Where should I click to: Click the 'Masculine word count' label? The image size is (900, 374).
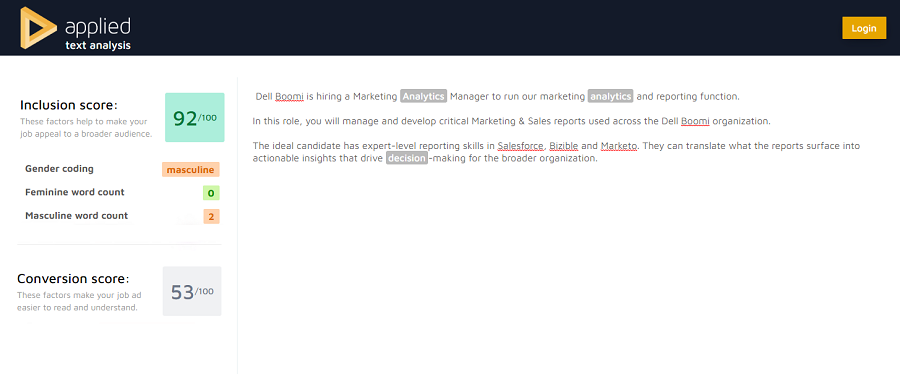(76, 216)
